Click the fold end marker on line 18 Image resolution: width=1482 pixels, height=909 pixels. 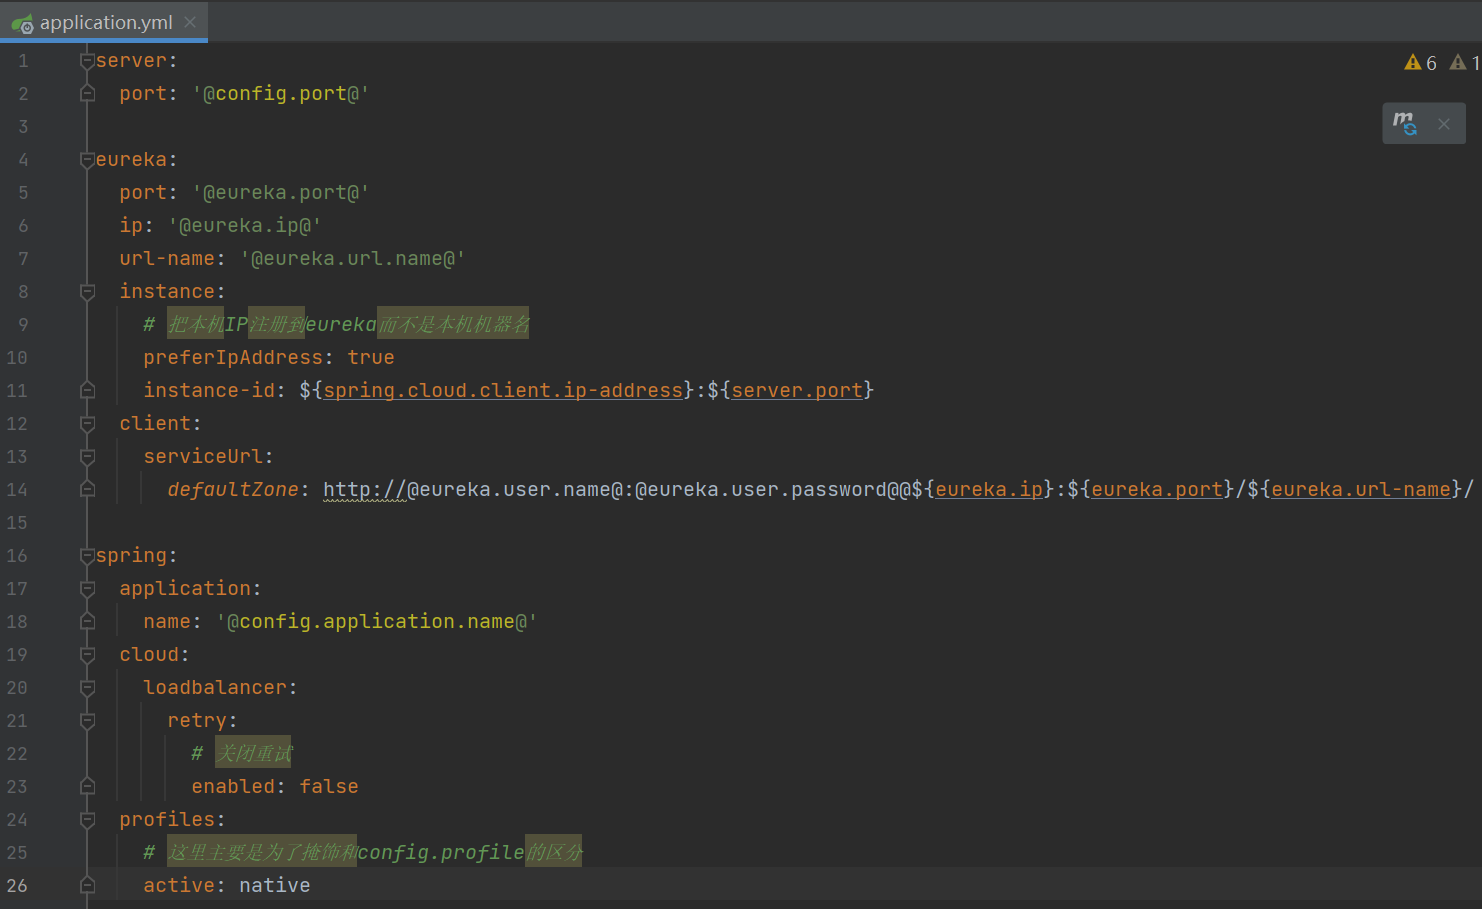pyautogui.click(x=87, y=621)
